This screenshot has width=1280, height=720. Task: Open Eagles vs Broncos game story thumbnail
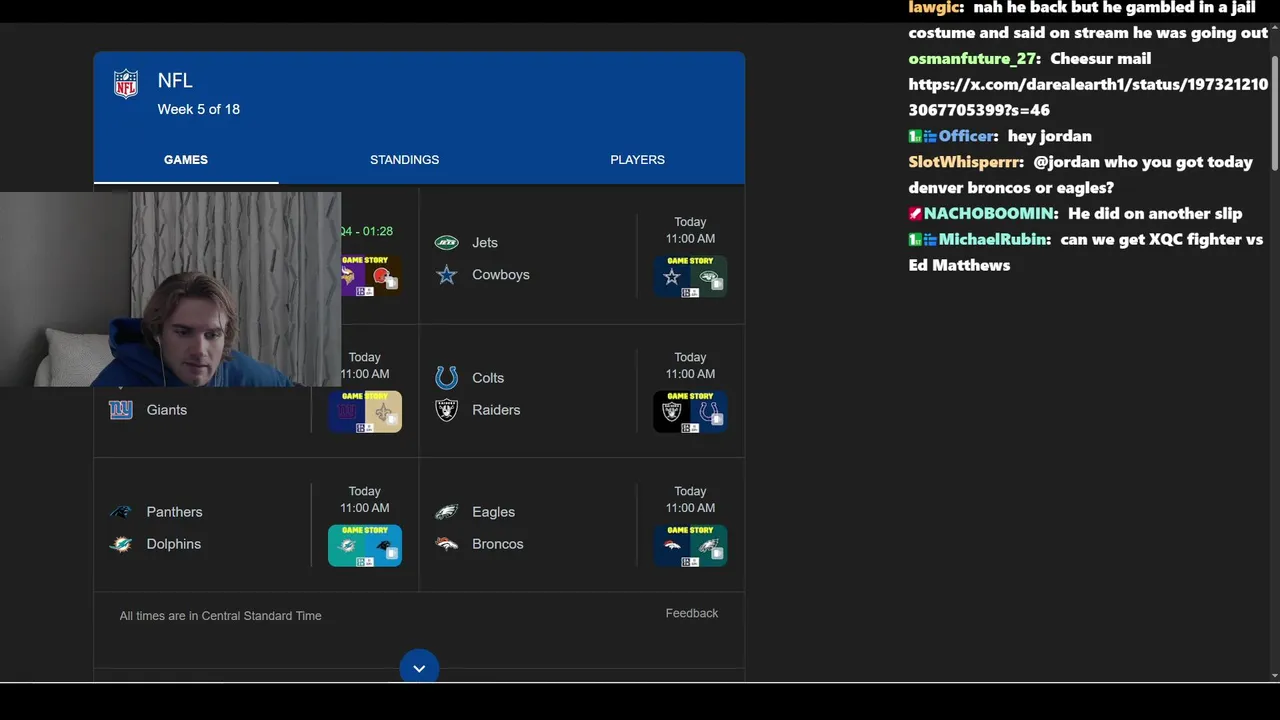tap(690, 545)
